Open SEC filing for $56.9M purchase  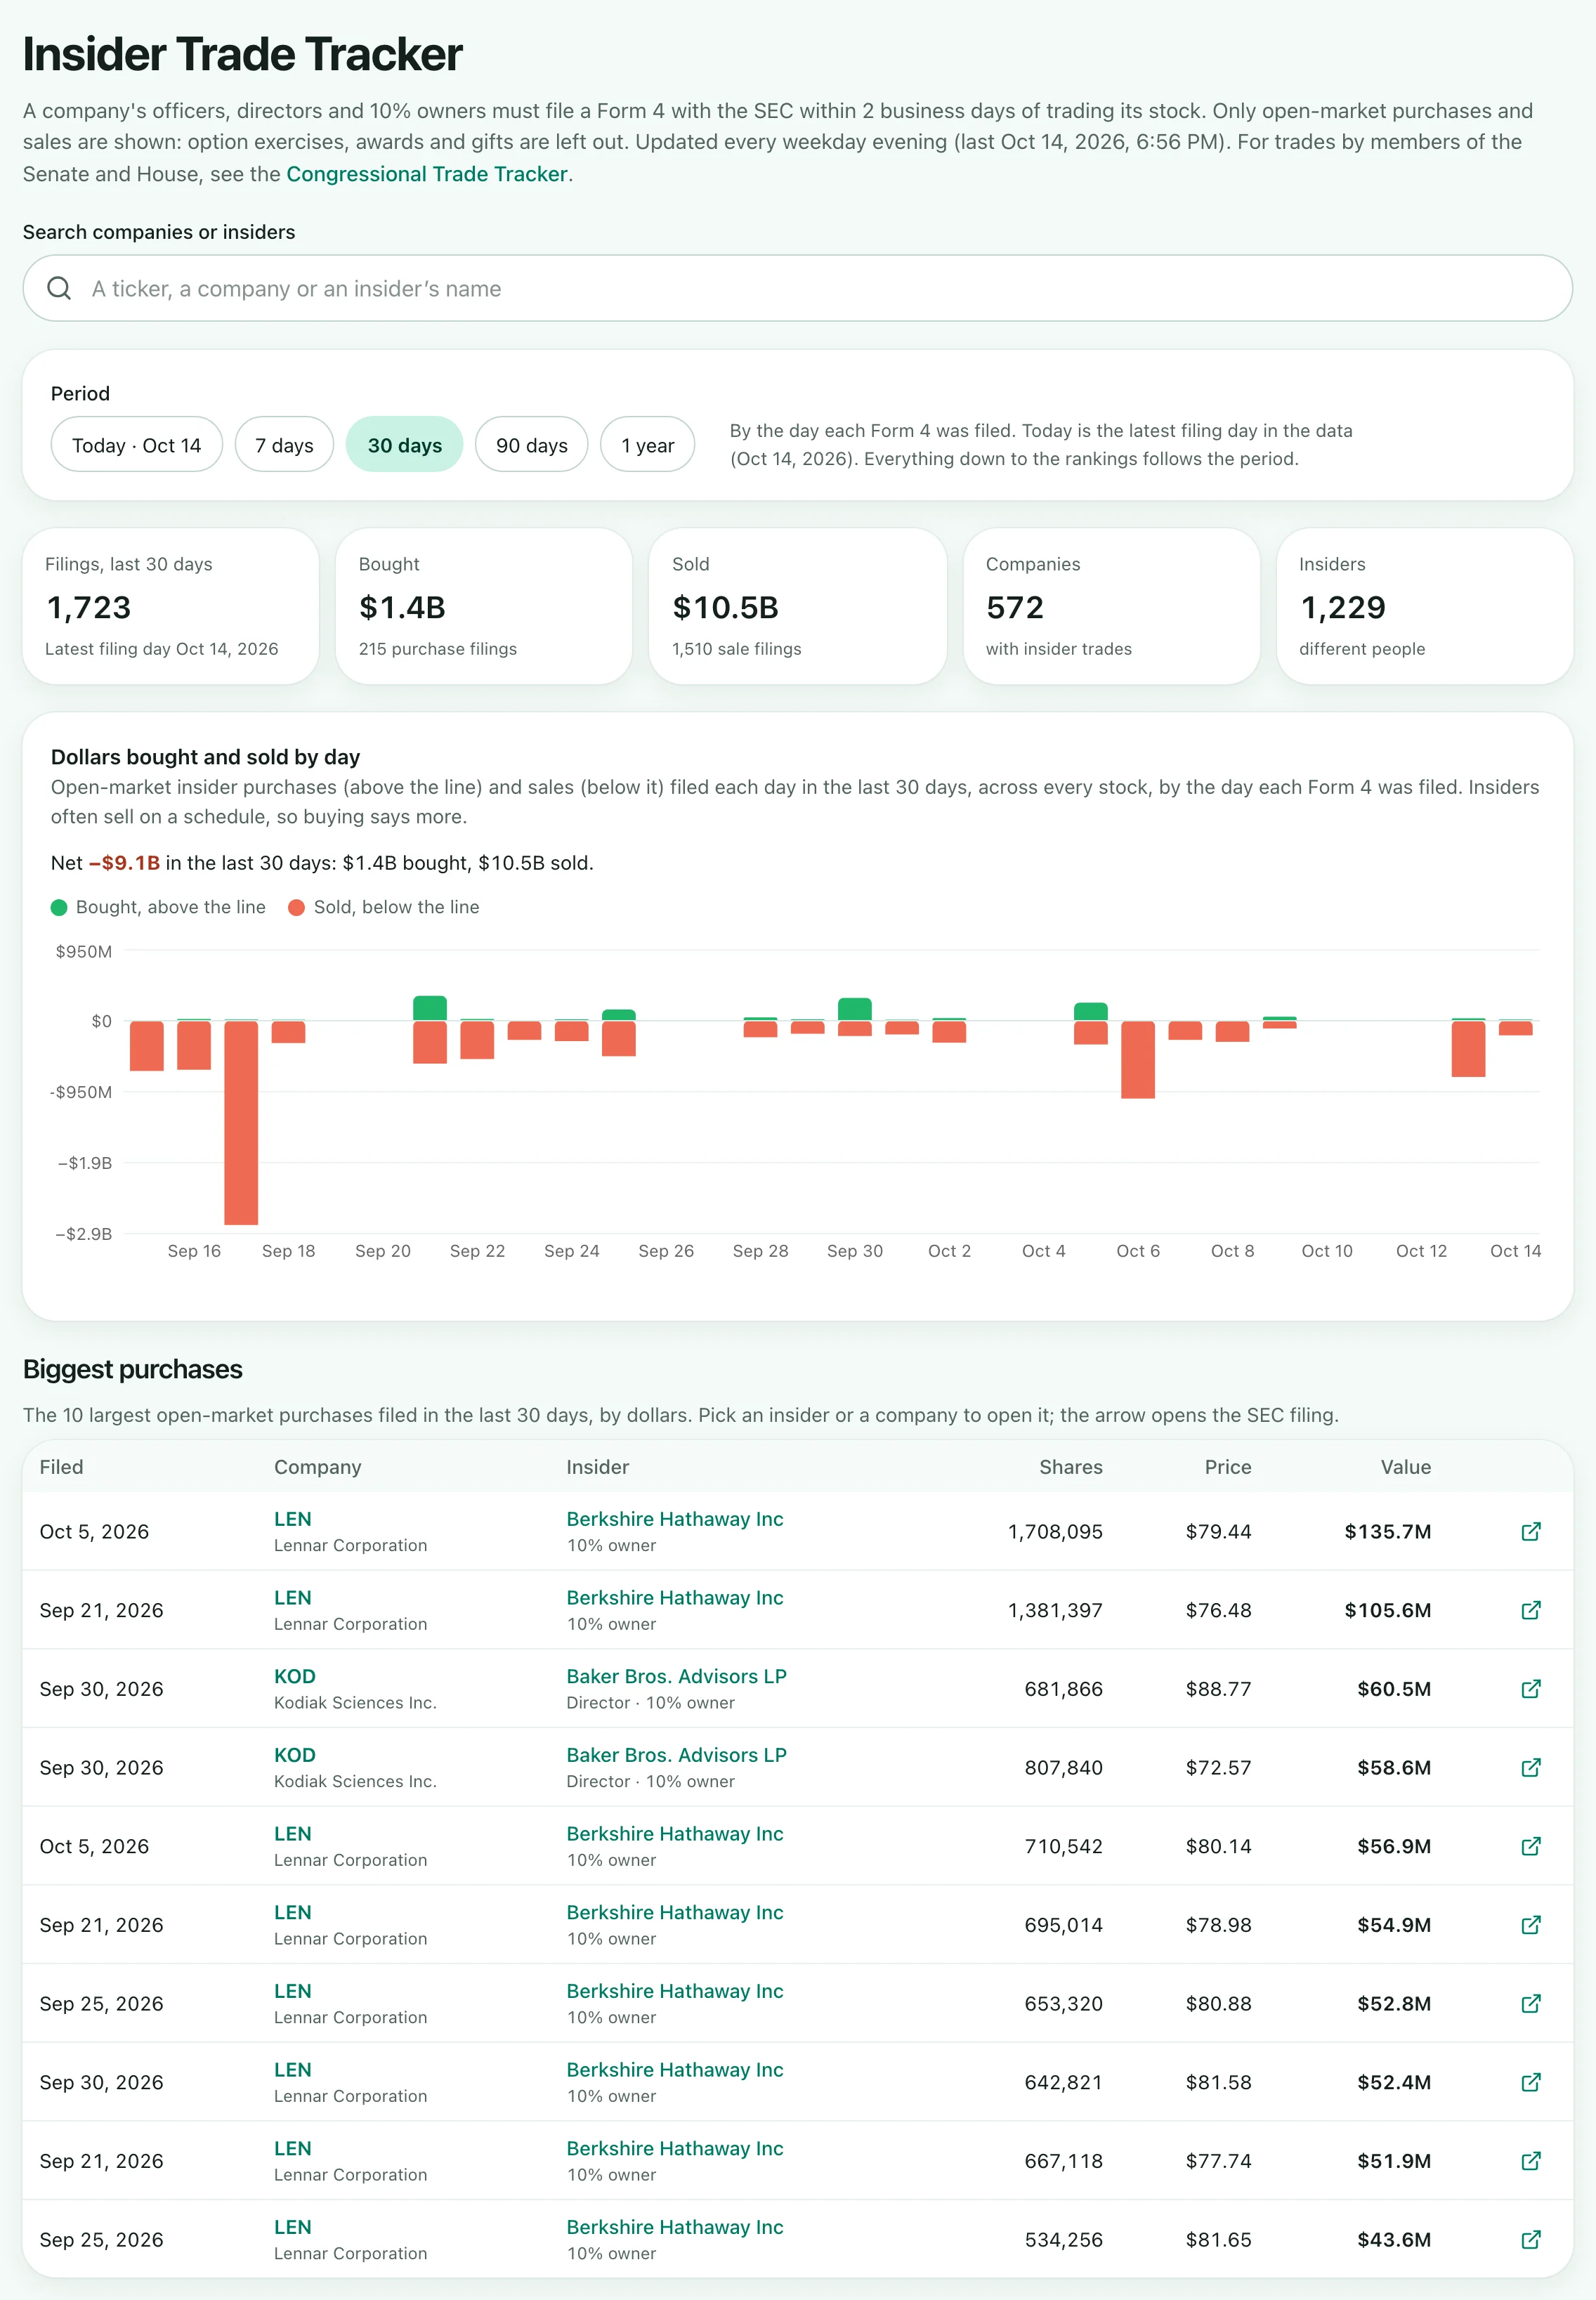[x=1530, y=1846]
